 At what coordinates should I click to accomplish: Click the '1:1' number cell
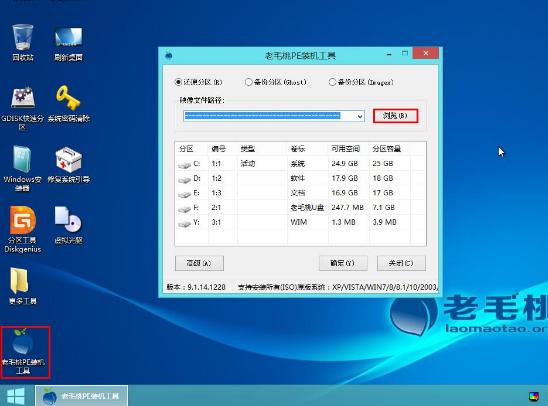216,164
